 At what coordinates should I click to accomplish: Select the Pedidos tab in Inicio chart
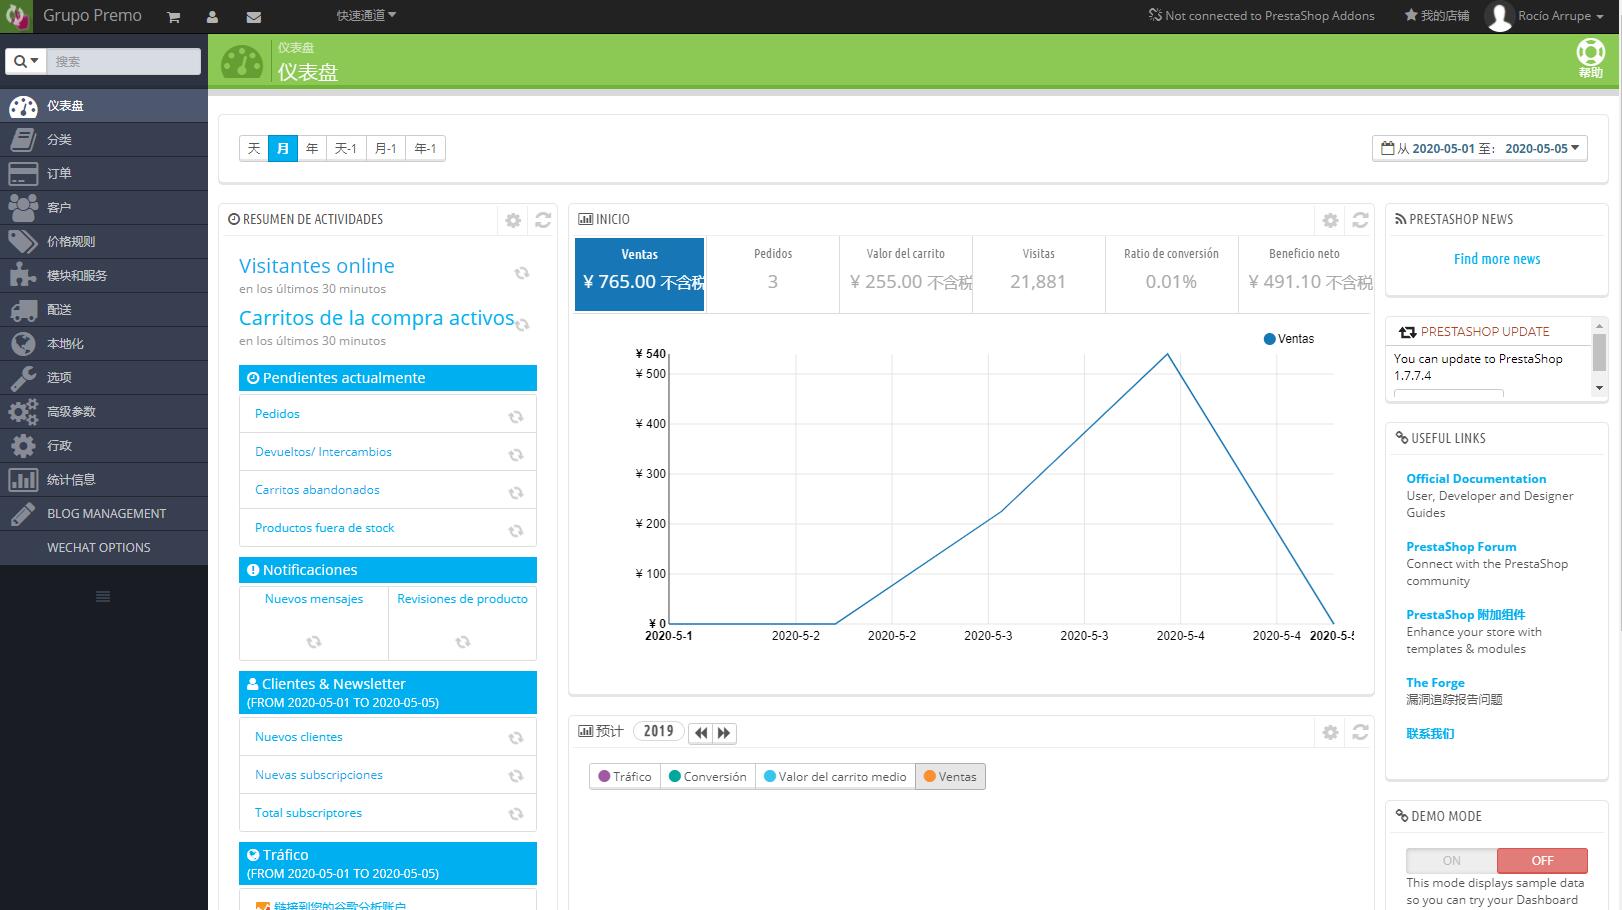click(x=772, y=269)
